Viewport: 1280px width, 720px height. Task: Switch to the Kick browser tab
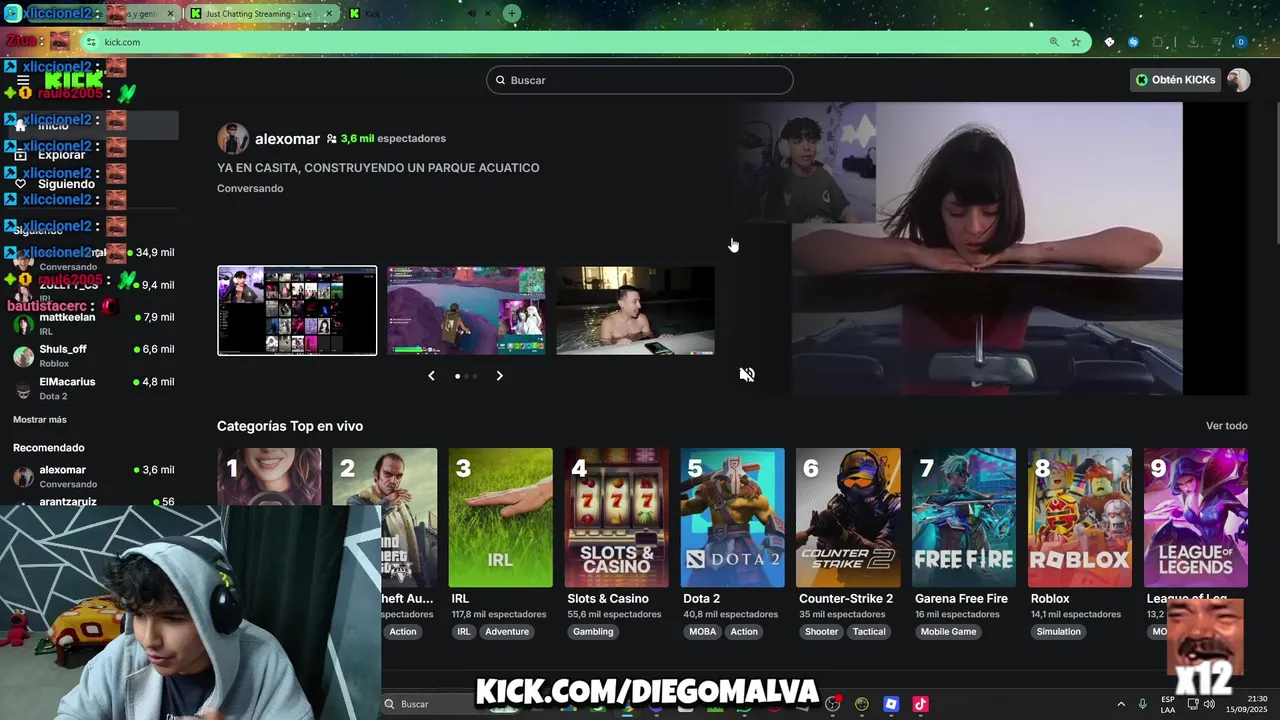[x=370, y=14]
